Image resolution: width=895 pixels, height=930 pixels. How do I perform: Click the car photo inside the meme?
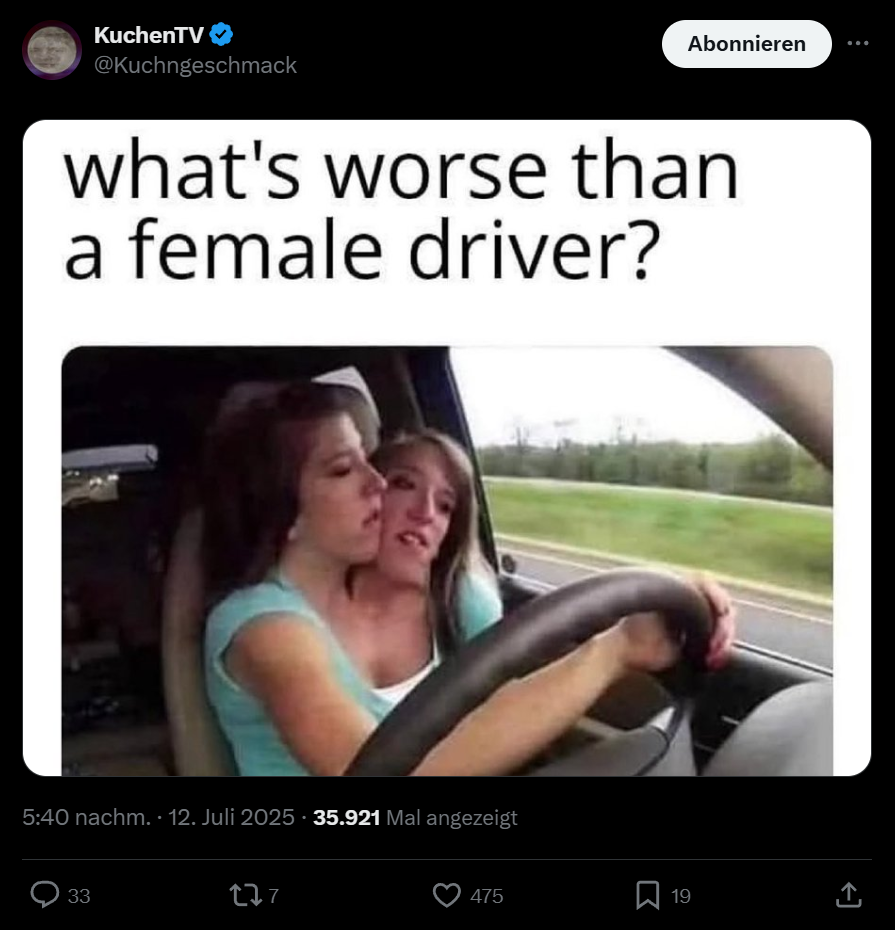point(447,560)
